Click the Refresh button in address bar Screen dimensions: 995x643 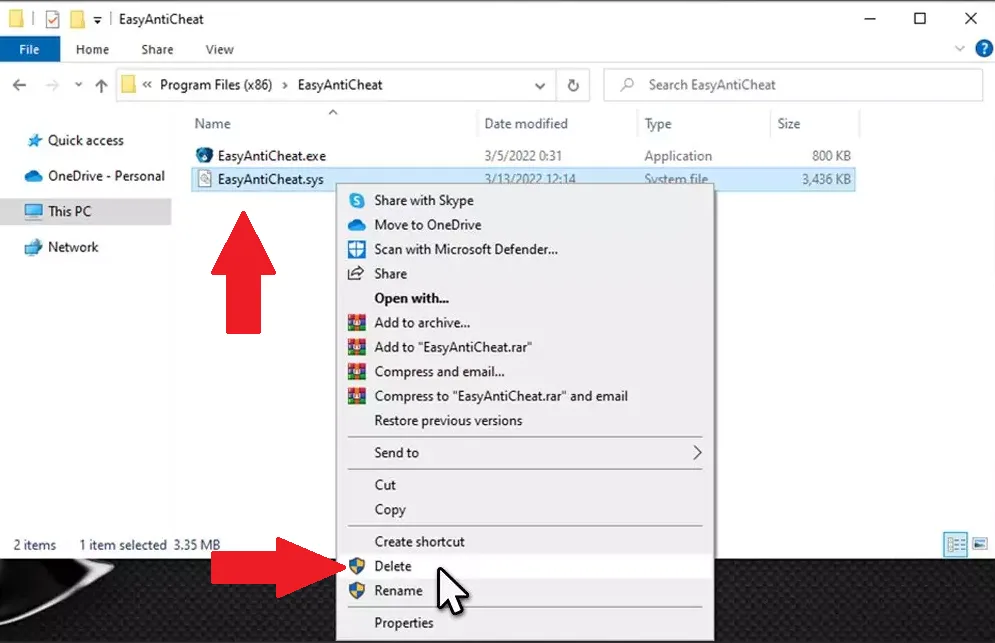573,85
